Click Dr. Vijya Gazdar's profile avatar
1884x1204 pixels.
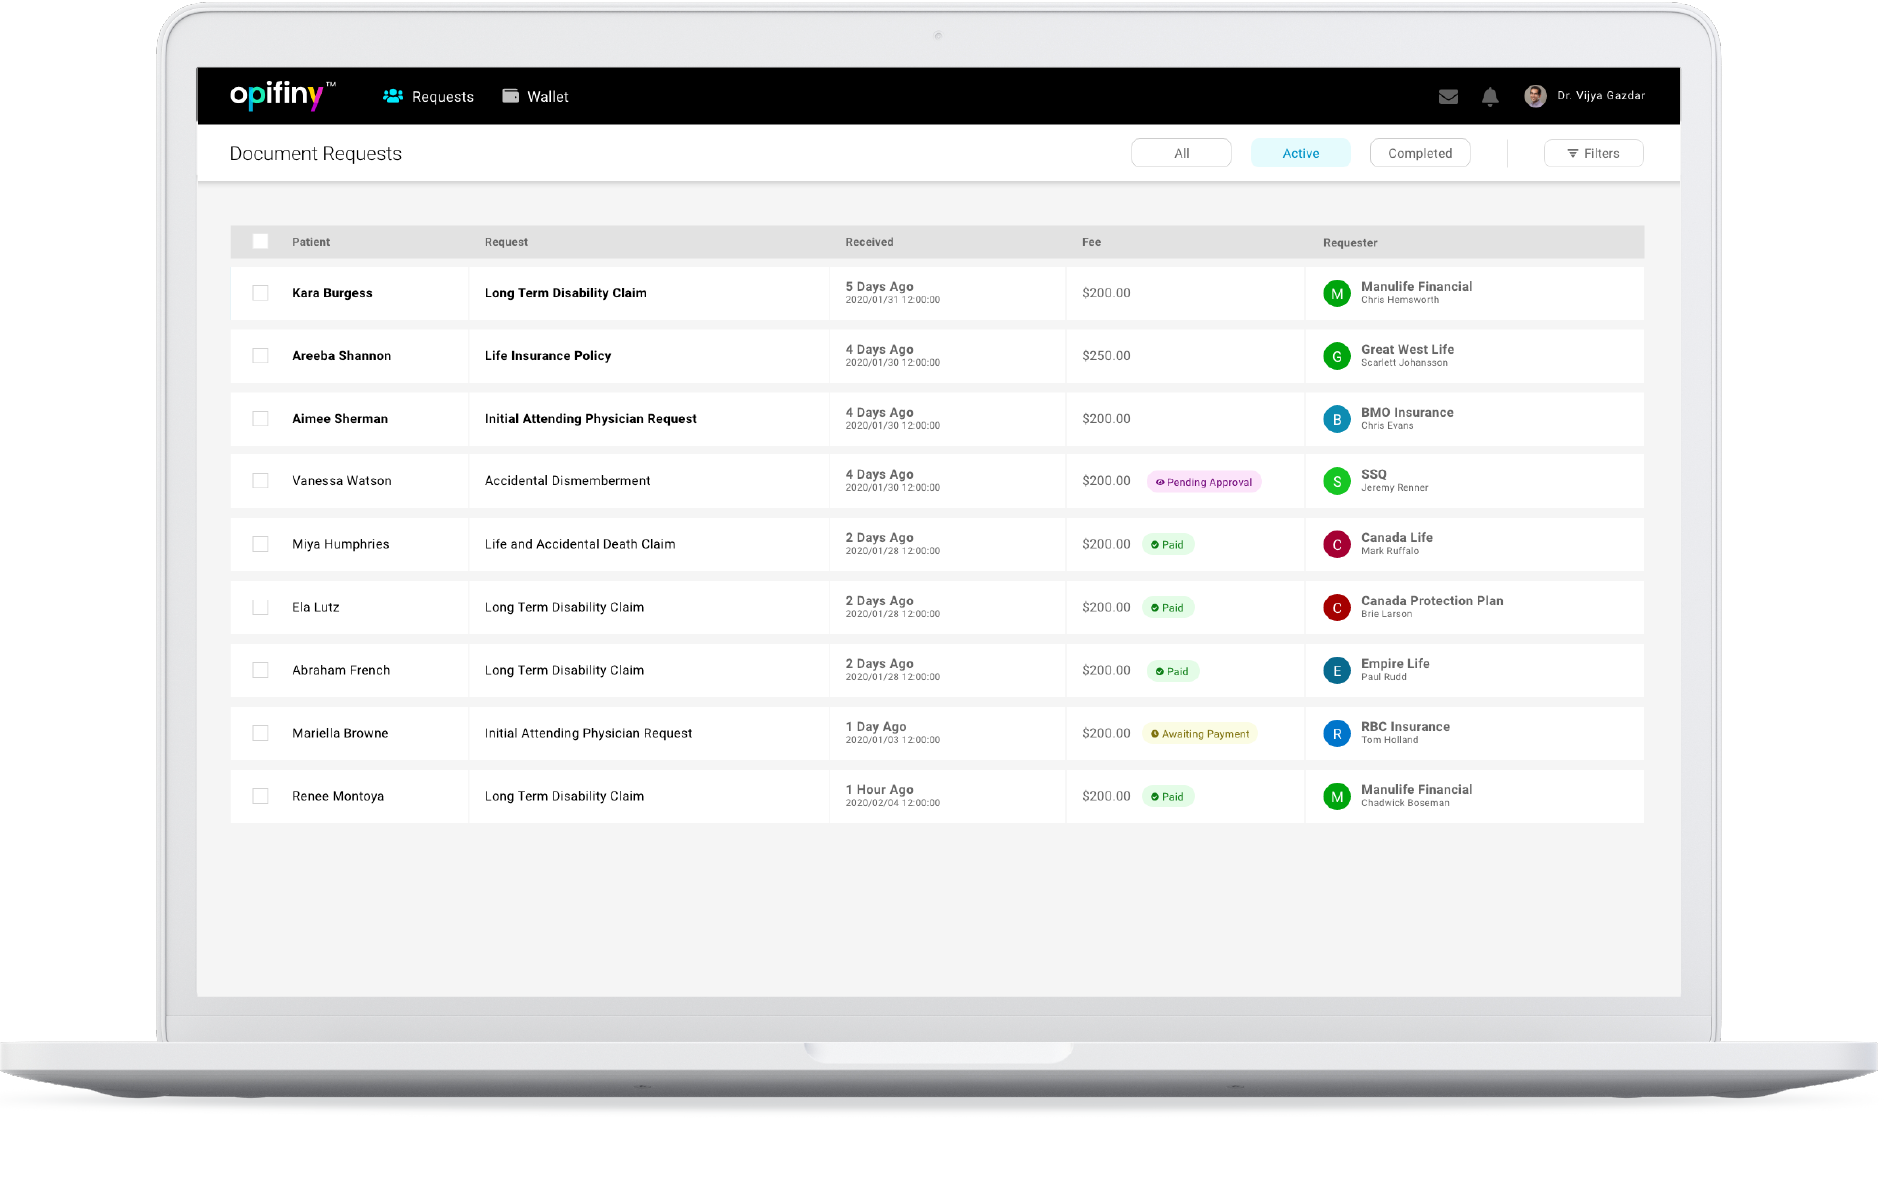pos(1535,96)
